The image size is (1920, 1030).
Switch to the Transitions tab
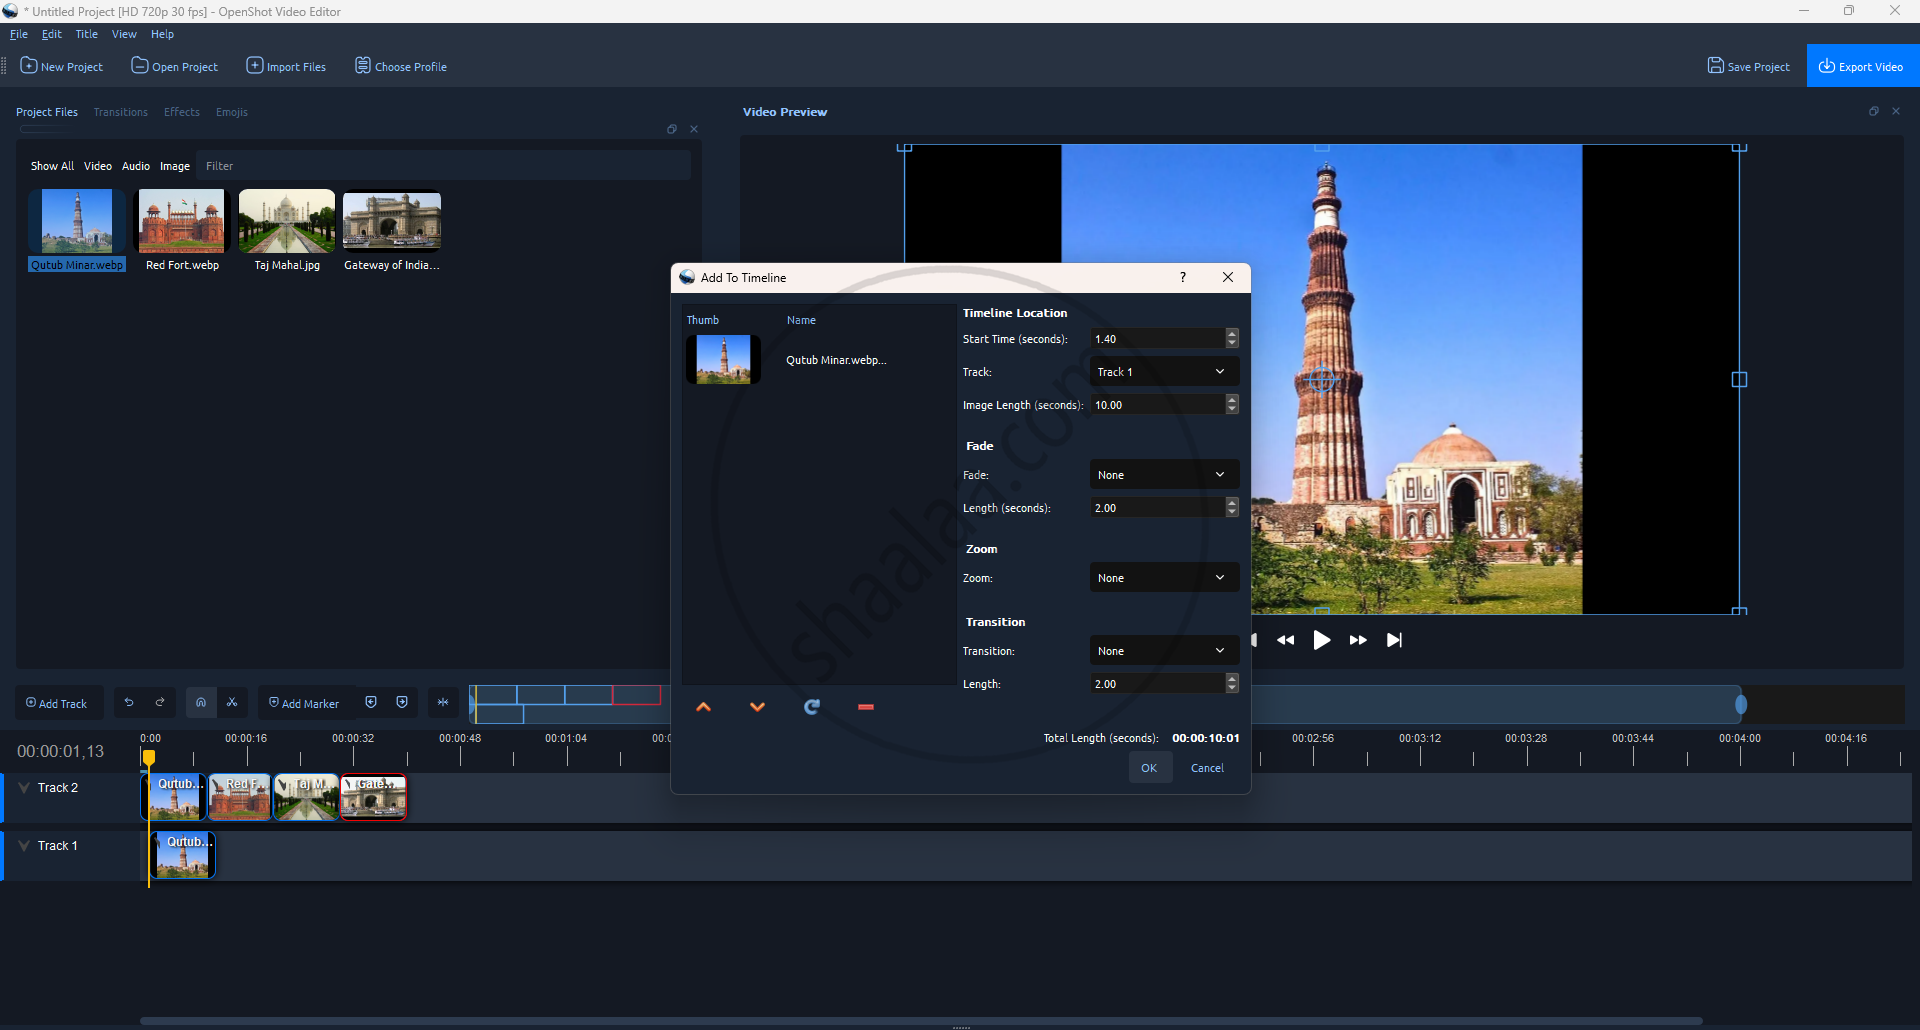[x=120, y=112]
